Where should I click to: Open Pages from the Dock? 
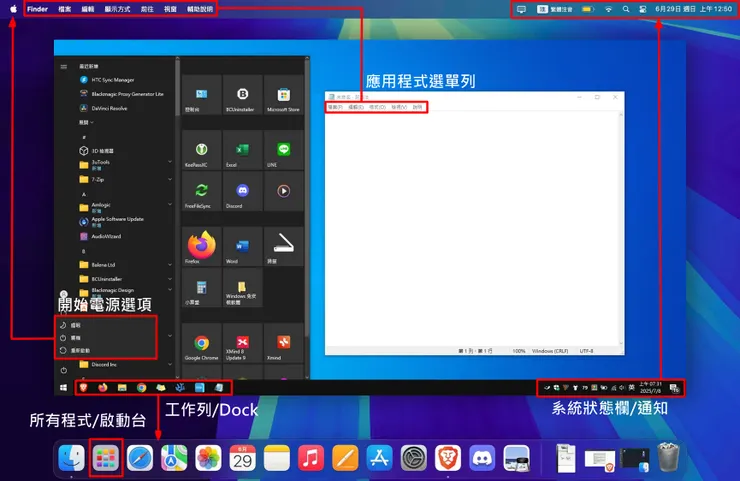345,458
